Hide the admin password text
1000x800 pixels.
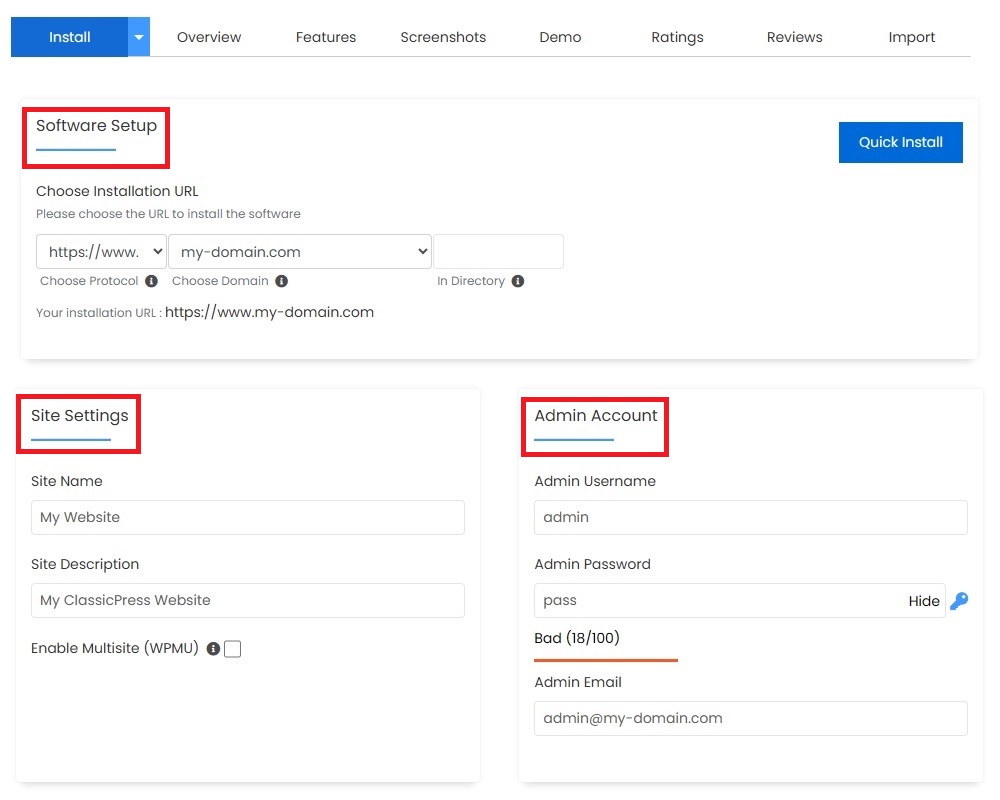(923, 601)
